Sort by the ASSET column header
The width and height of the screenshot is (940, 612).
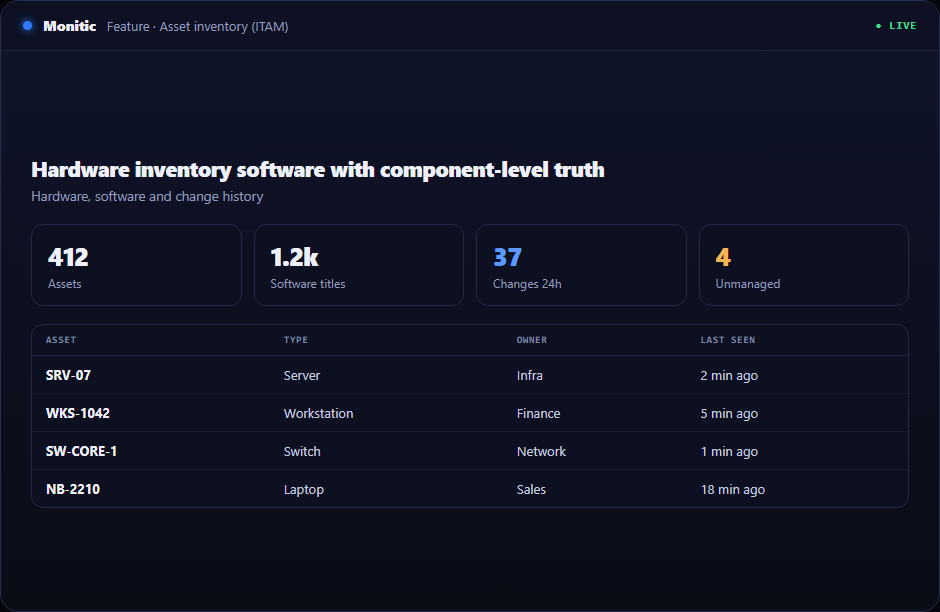point(61,340)
